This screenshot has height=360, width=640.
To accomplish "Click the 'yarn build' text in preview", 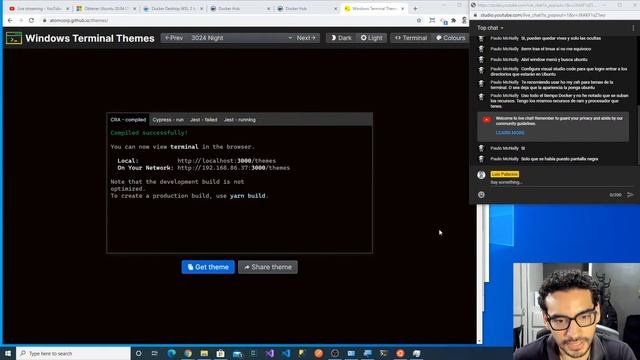I will coord(247,196).
